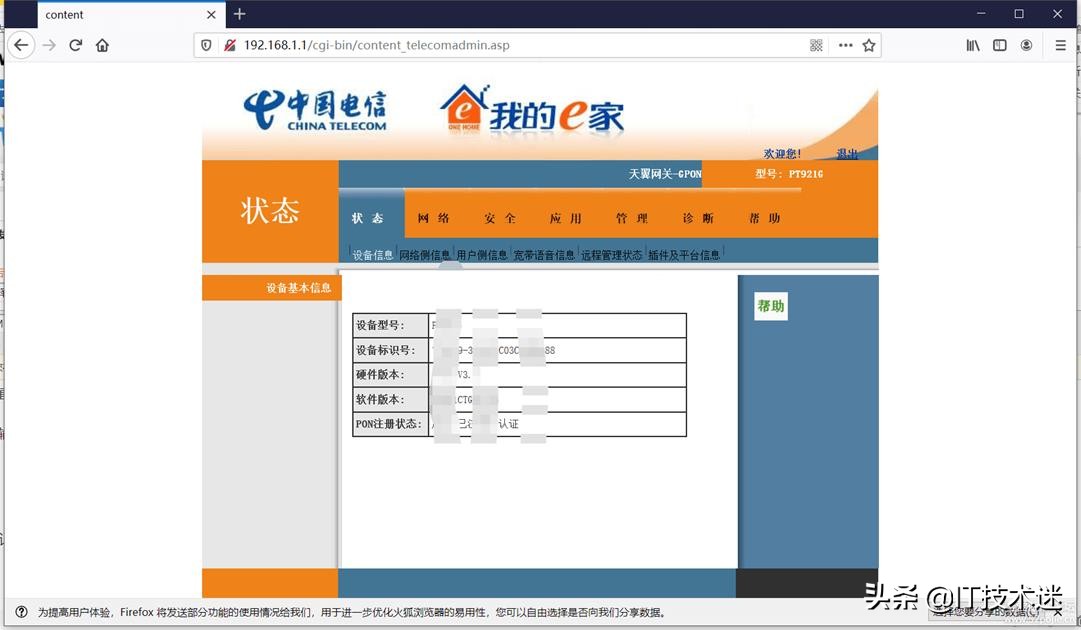Click the 退出 logout link

tap(847, 154)
